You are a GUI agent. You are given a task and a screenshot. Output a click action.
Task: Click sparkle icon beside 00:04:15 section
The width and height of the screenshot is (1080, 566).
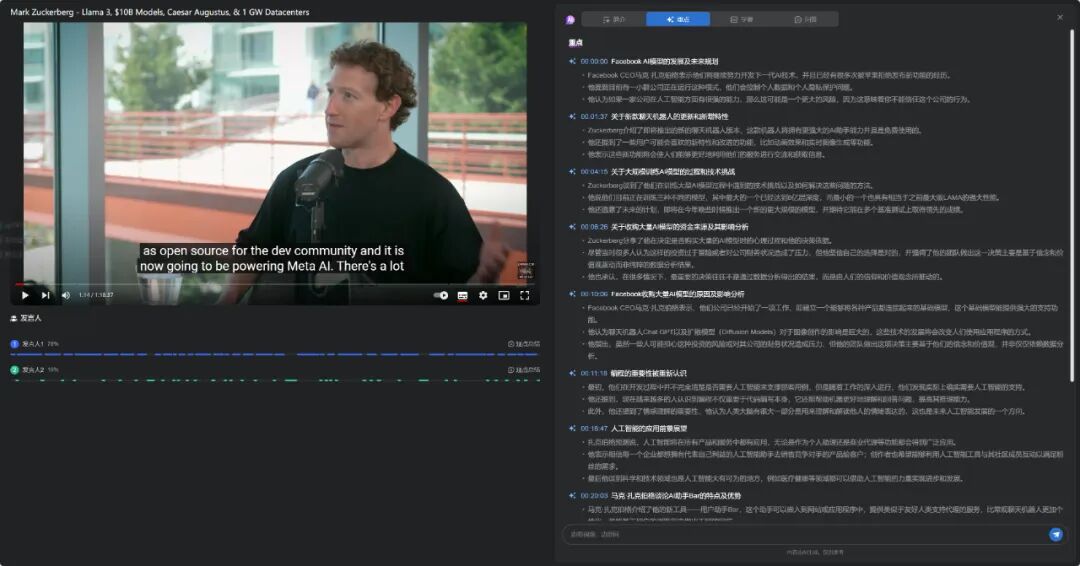572,171
